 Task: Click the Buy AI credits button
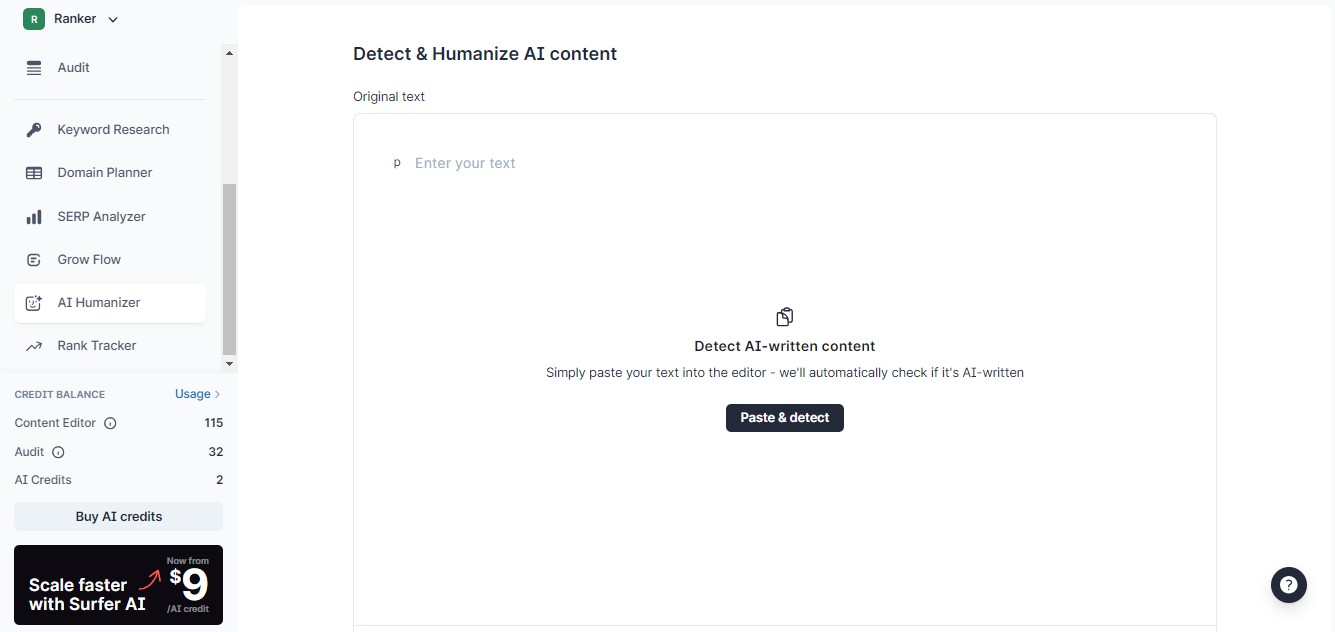click(x=118, y=517)
